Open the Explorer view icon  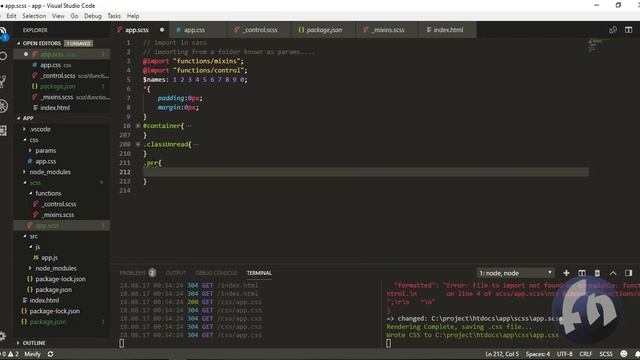tap(3, 33)
